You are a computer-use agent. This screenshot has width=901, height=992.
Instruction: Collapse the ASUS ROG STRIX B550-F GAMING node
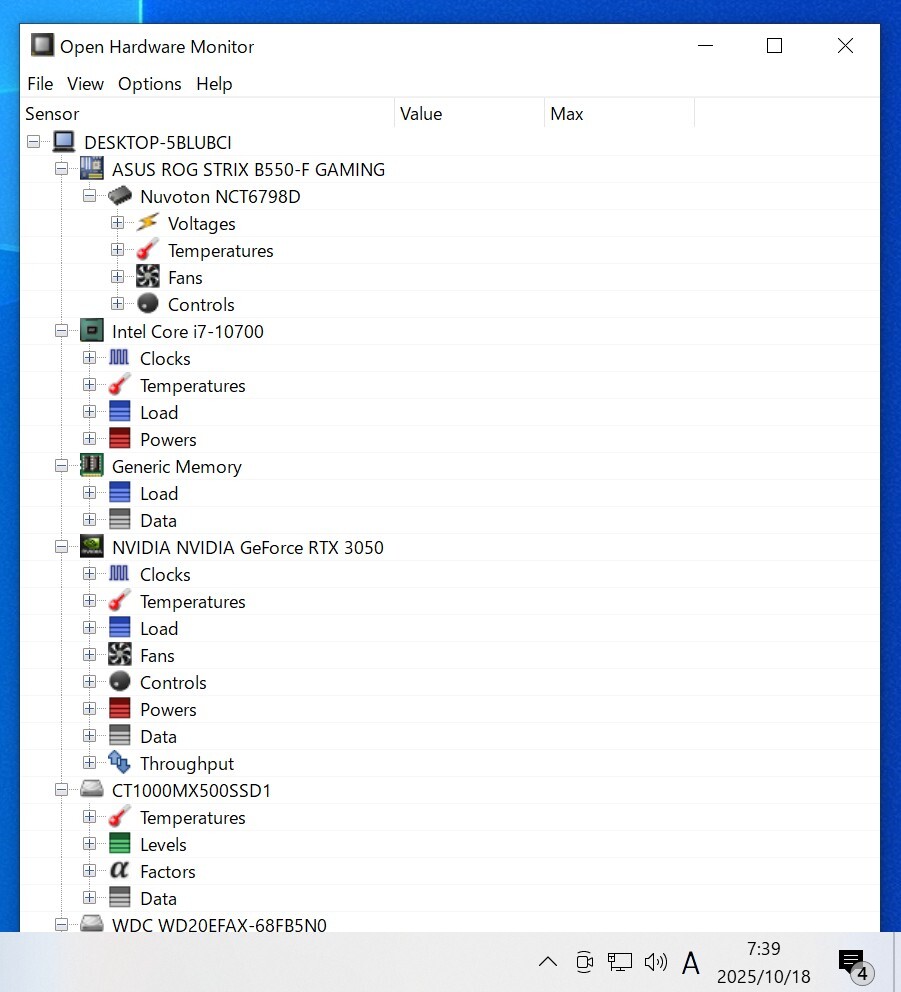(x=61, y=169)
